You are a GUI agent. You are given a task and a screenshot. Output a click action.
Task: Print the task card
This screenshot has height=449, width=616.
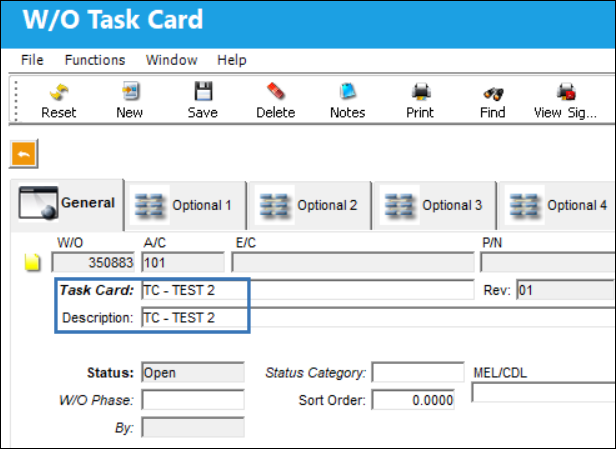(421, 92)
